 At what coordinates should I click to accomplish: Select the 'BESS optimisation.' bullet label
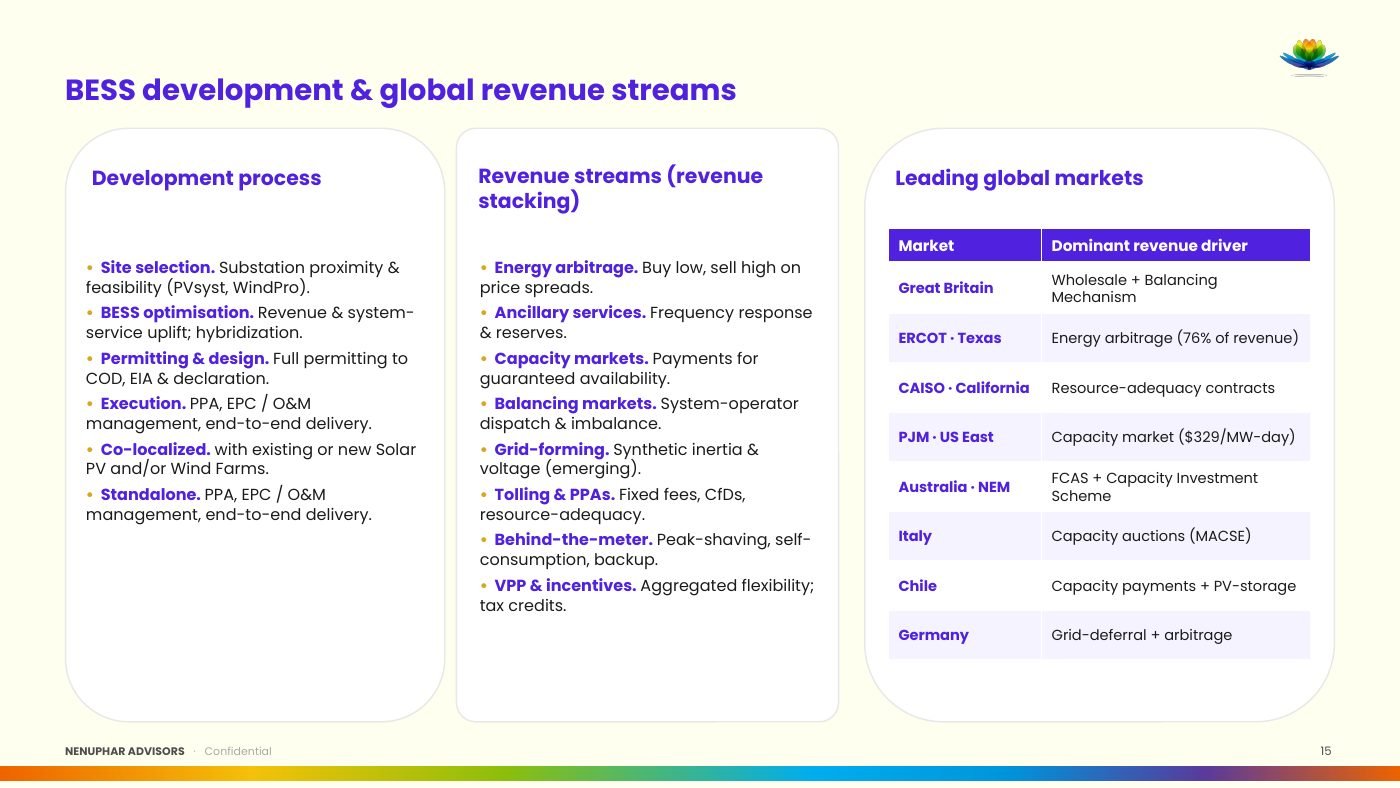(177, 312)
